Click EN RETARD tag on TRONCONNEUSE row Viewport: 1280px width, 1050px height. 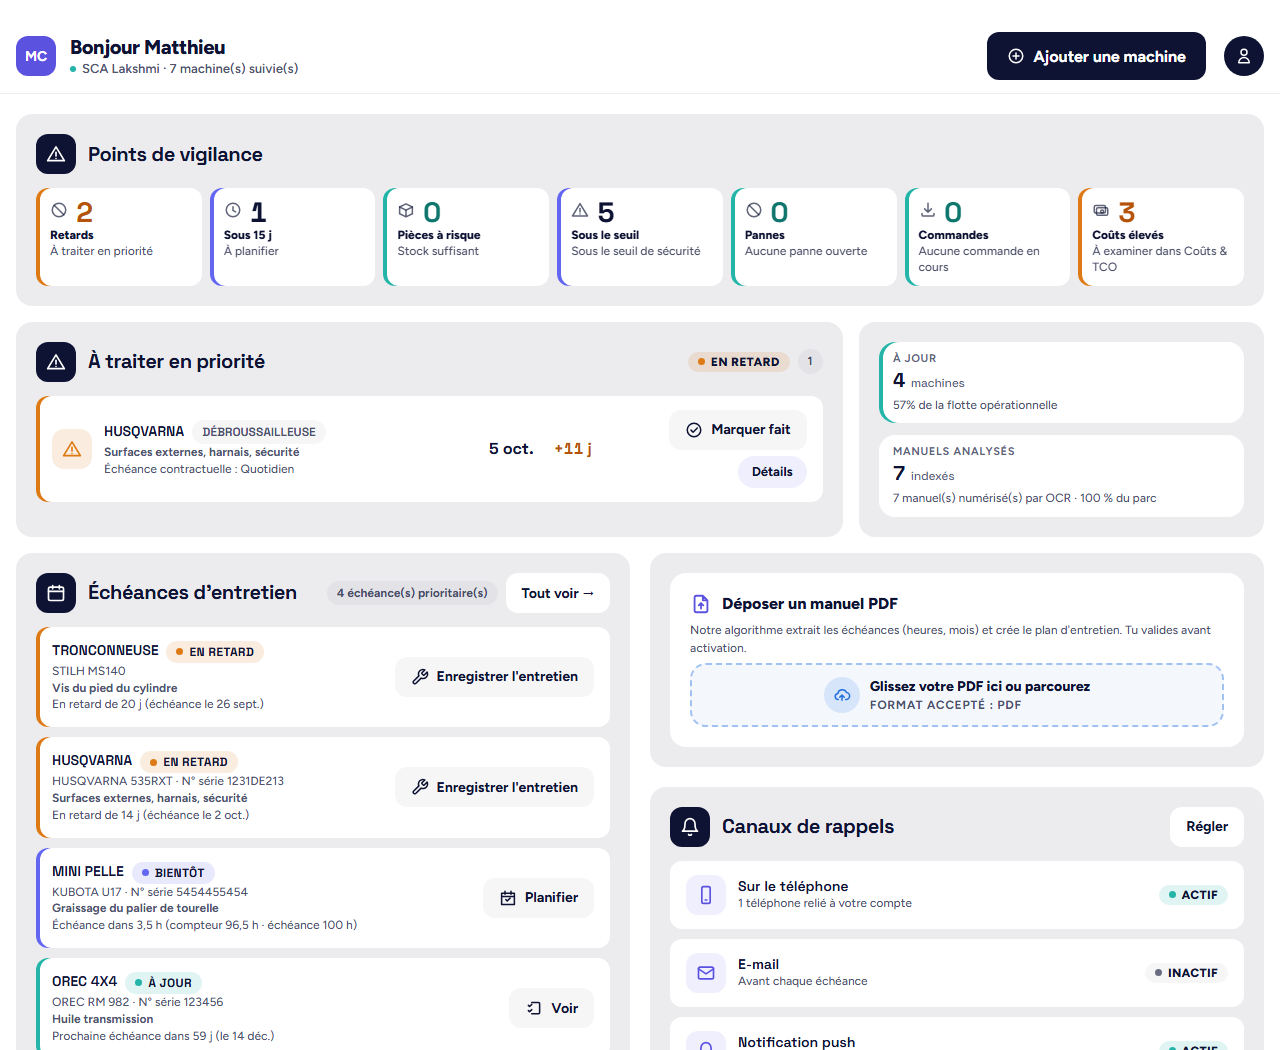pyautogui.click(x=215, y=652)
